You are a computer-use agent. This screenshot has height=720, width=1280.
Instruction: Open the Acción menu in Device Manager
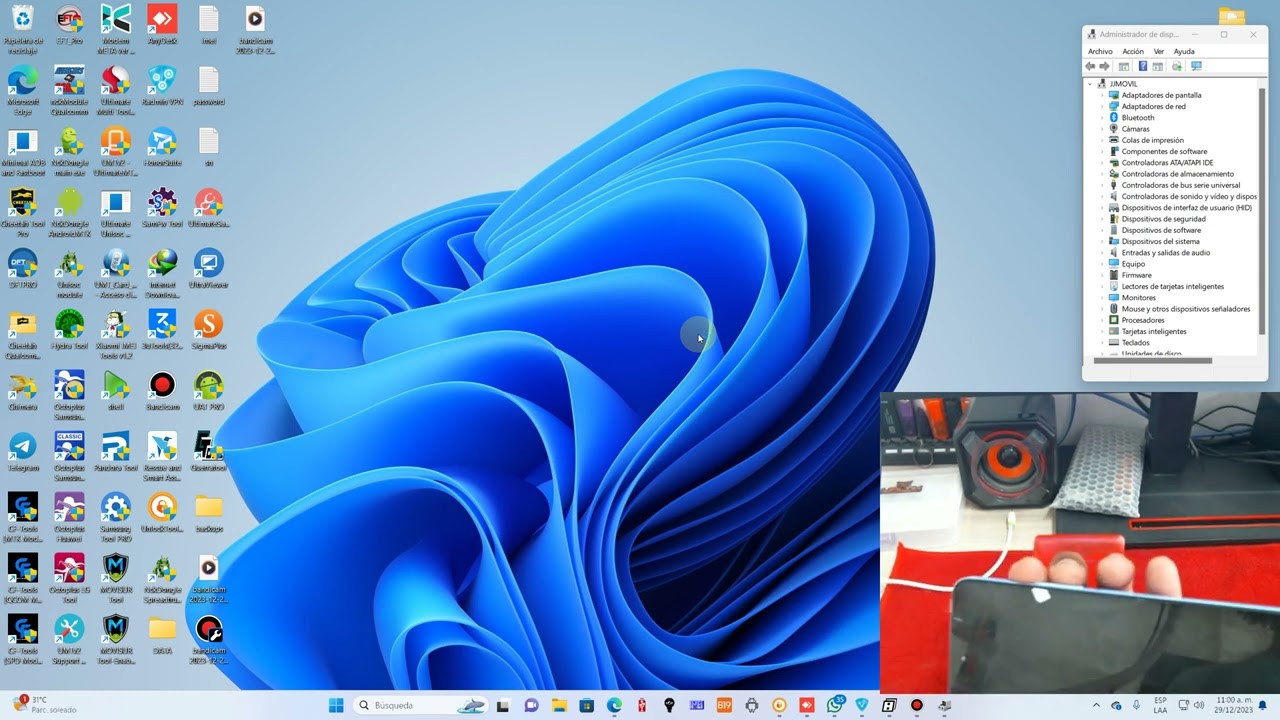1133,51
